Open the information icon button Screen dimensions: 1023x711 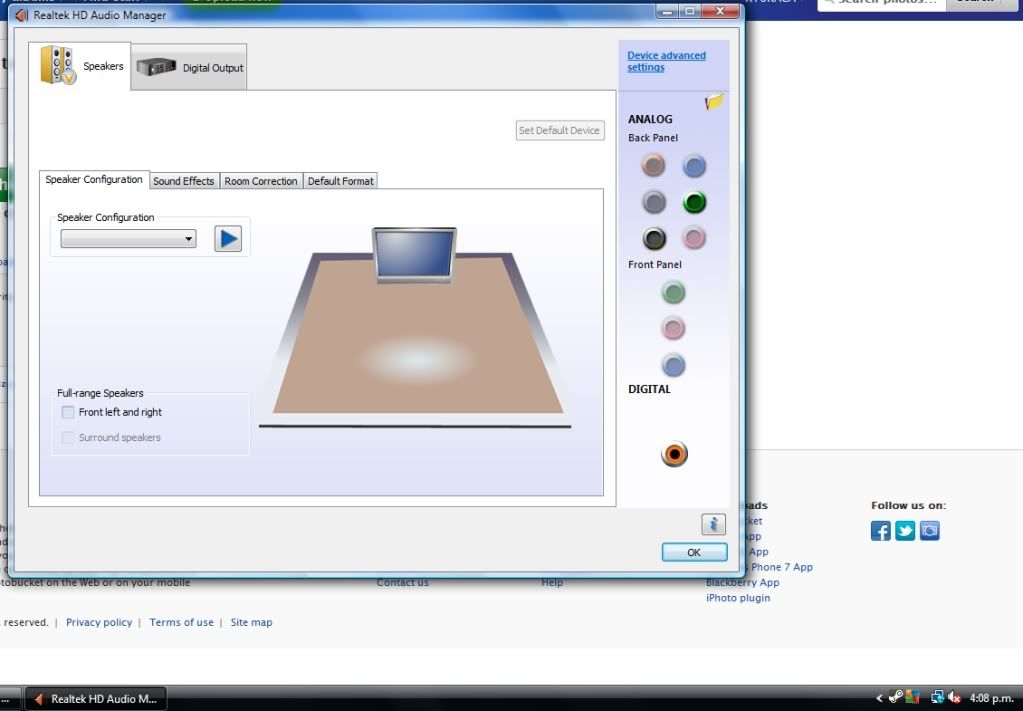point(714,524)
